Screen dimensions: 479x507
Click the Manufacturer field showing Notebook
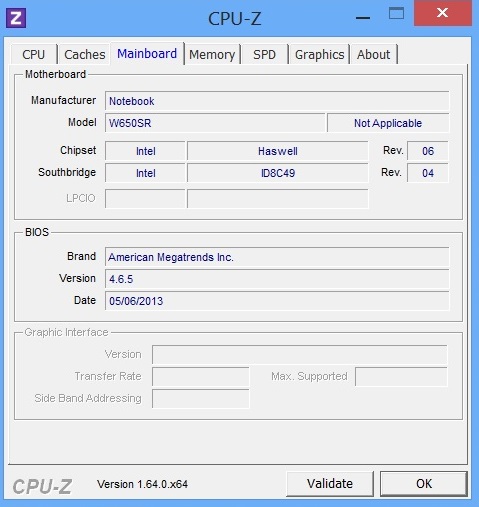click(x=277, y=101)
